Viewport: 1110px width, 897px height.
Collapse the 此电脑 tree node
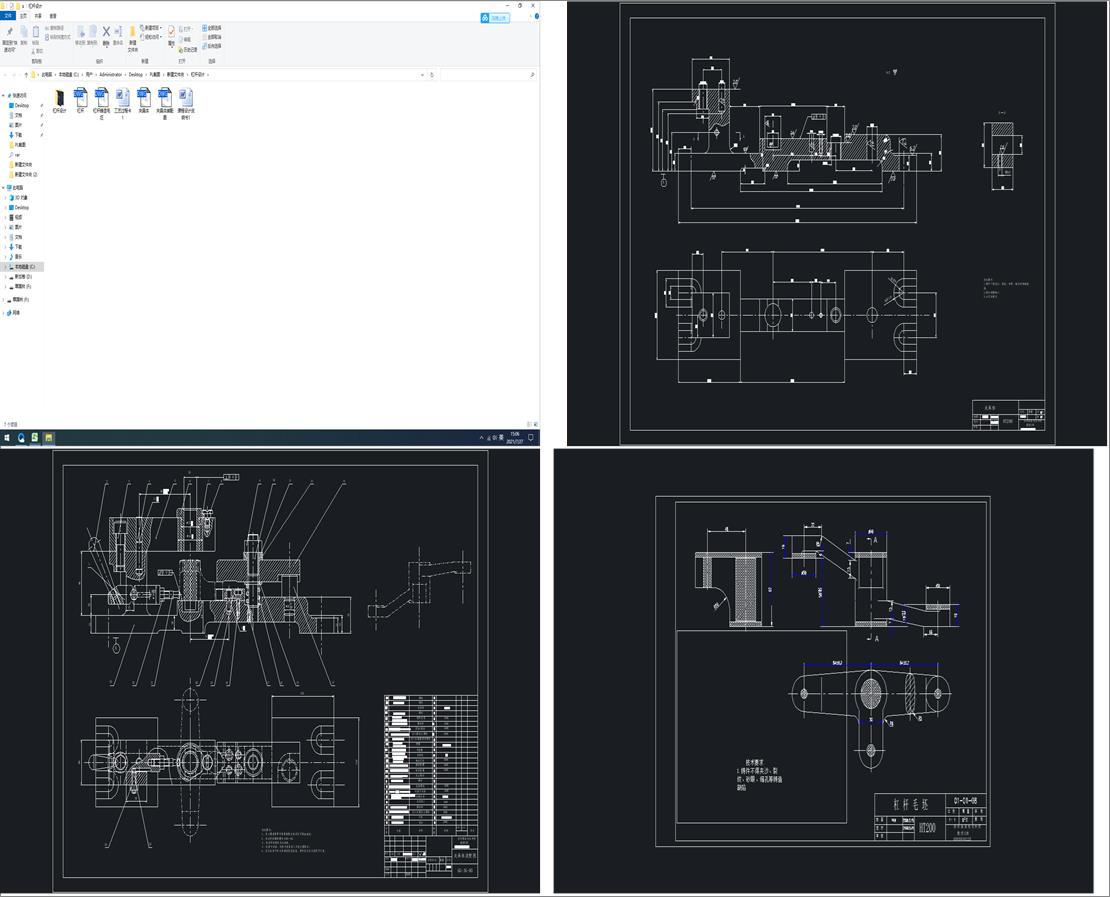click(4, 188)
